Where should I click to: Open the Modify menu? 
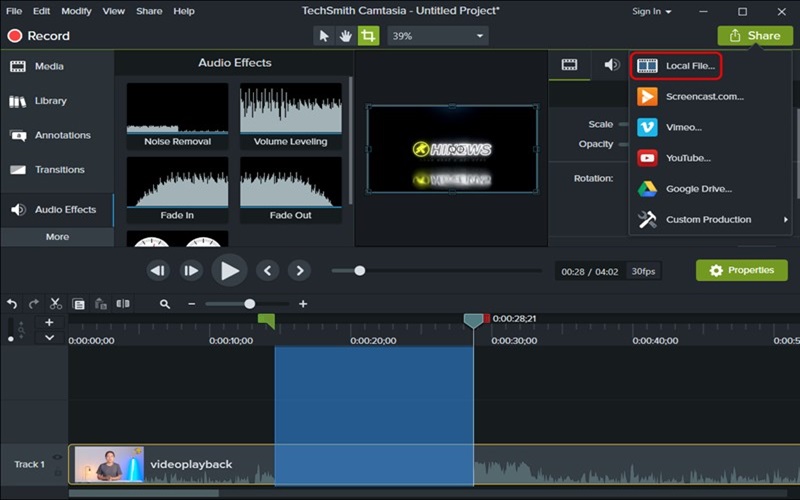[x=77, y=11]
